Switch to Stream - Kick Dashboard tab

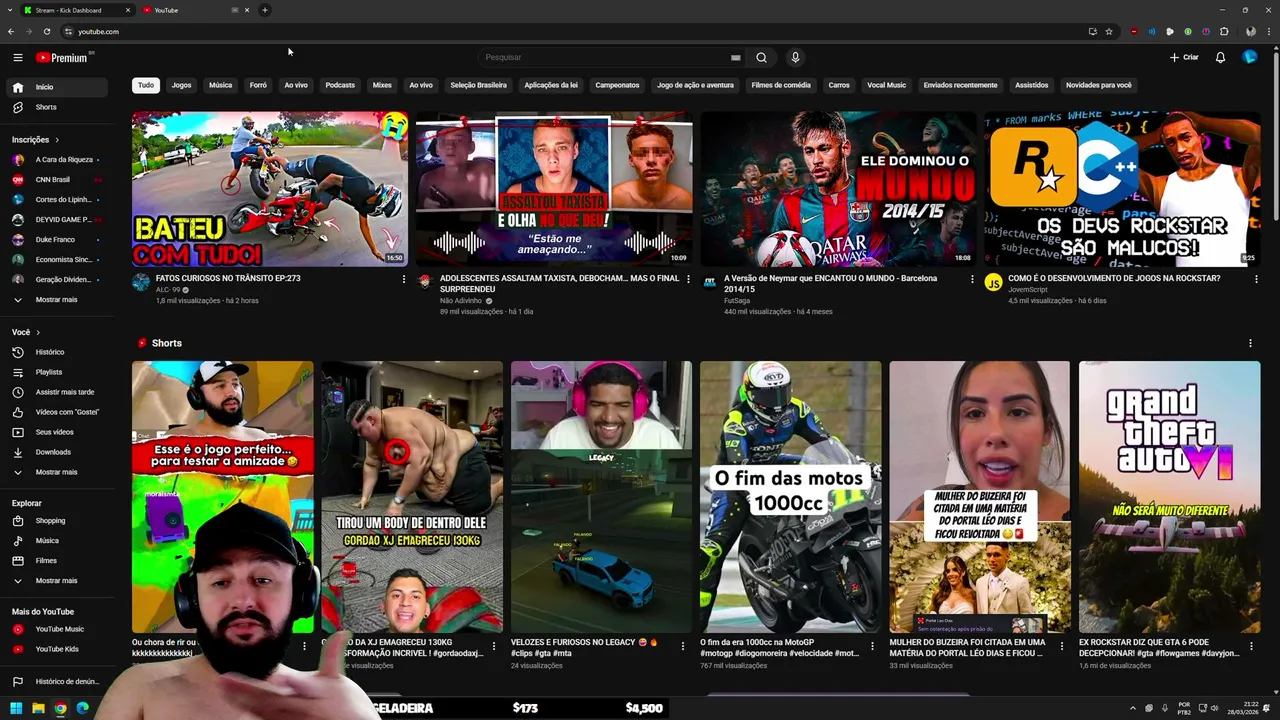[x=76, y=10]
